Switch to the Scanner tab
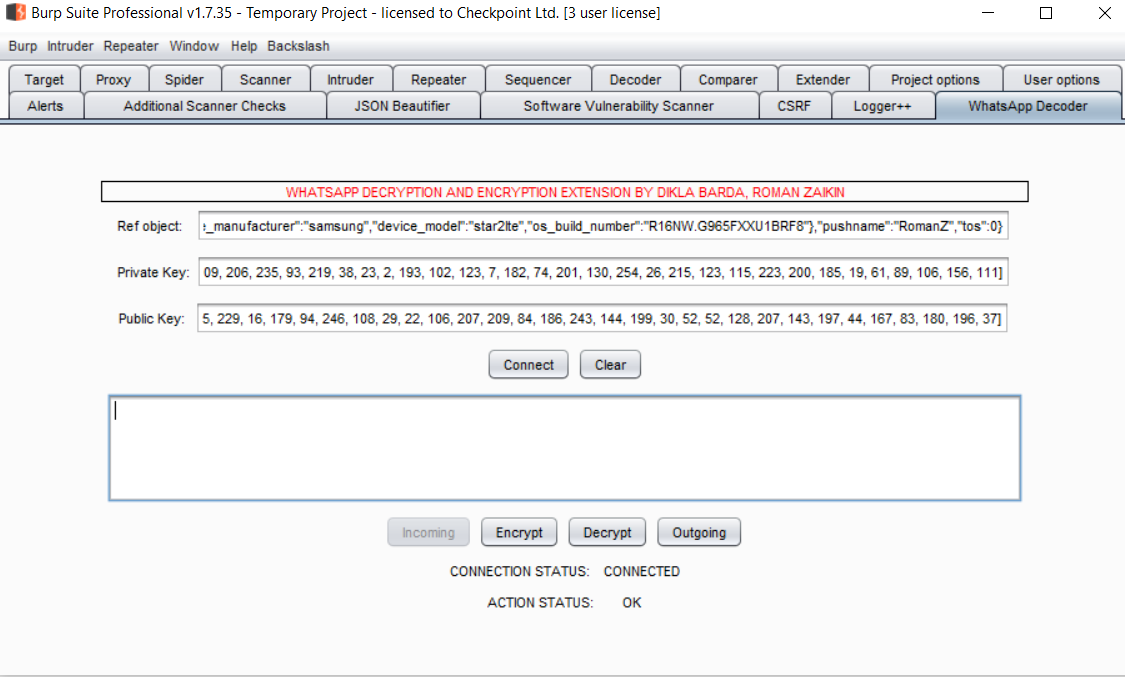The height and width of the screenshot is (677, 1125). pos(265,80)
